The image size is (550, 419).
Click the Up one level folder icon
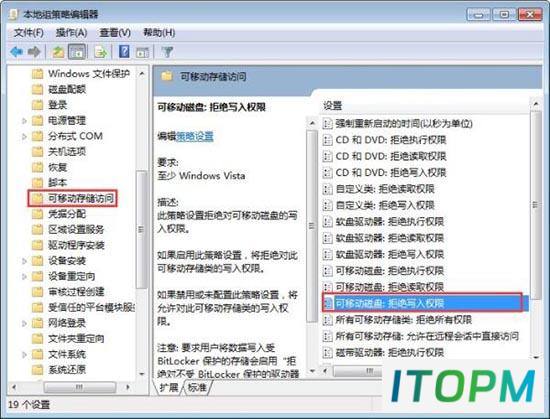click(x=58, y=52)
